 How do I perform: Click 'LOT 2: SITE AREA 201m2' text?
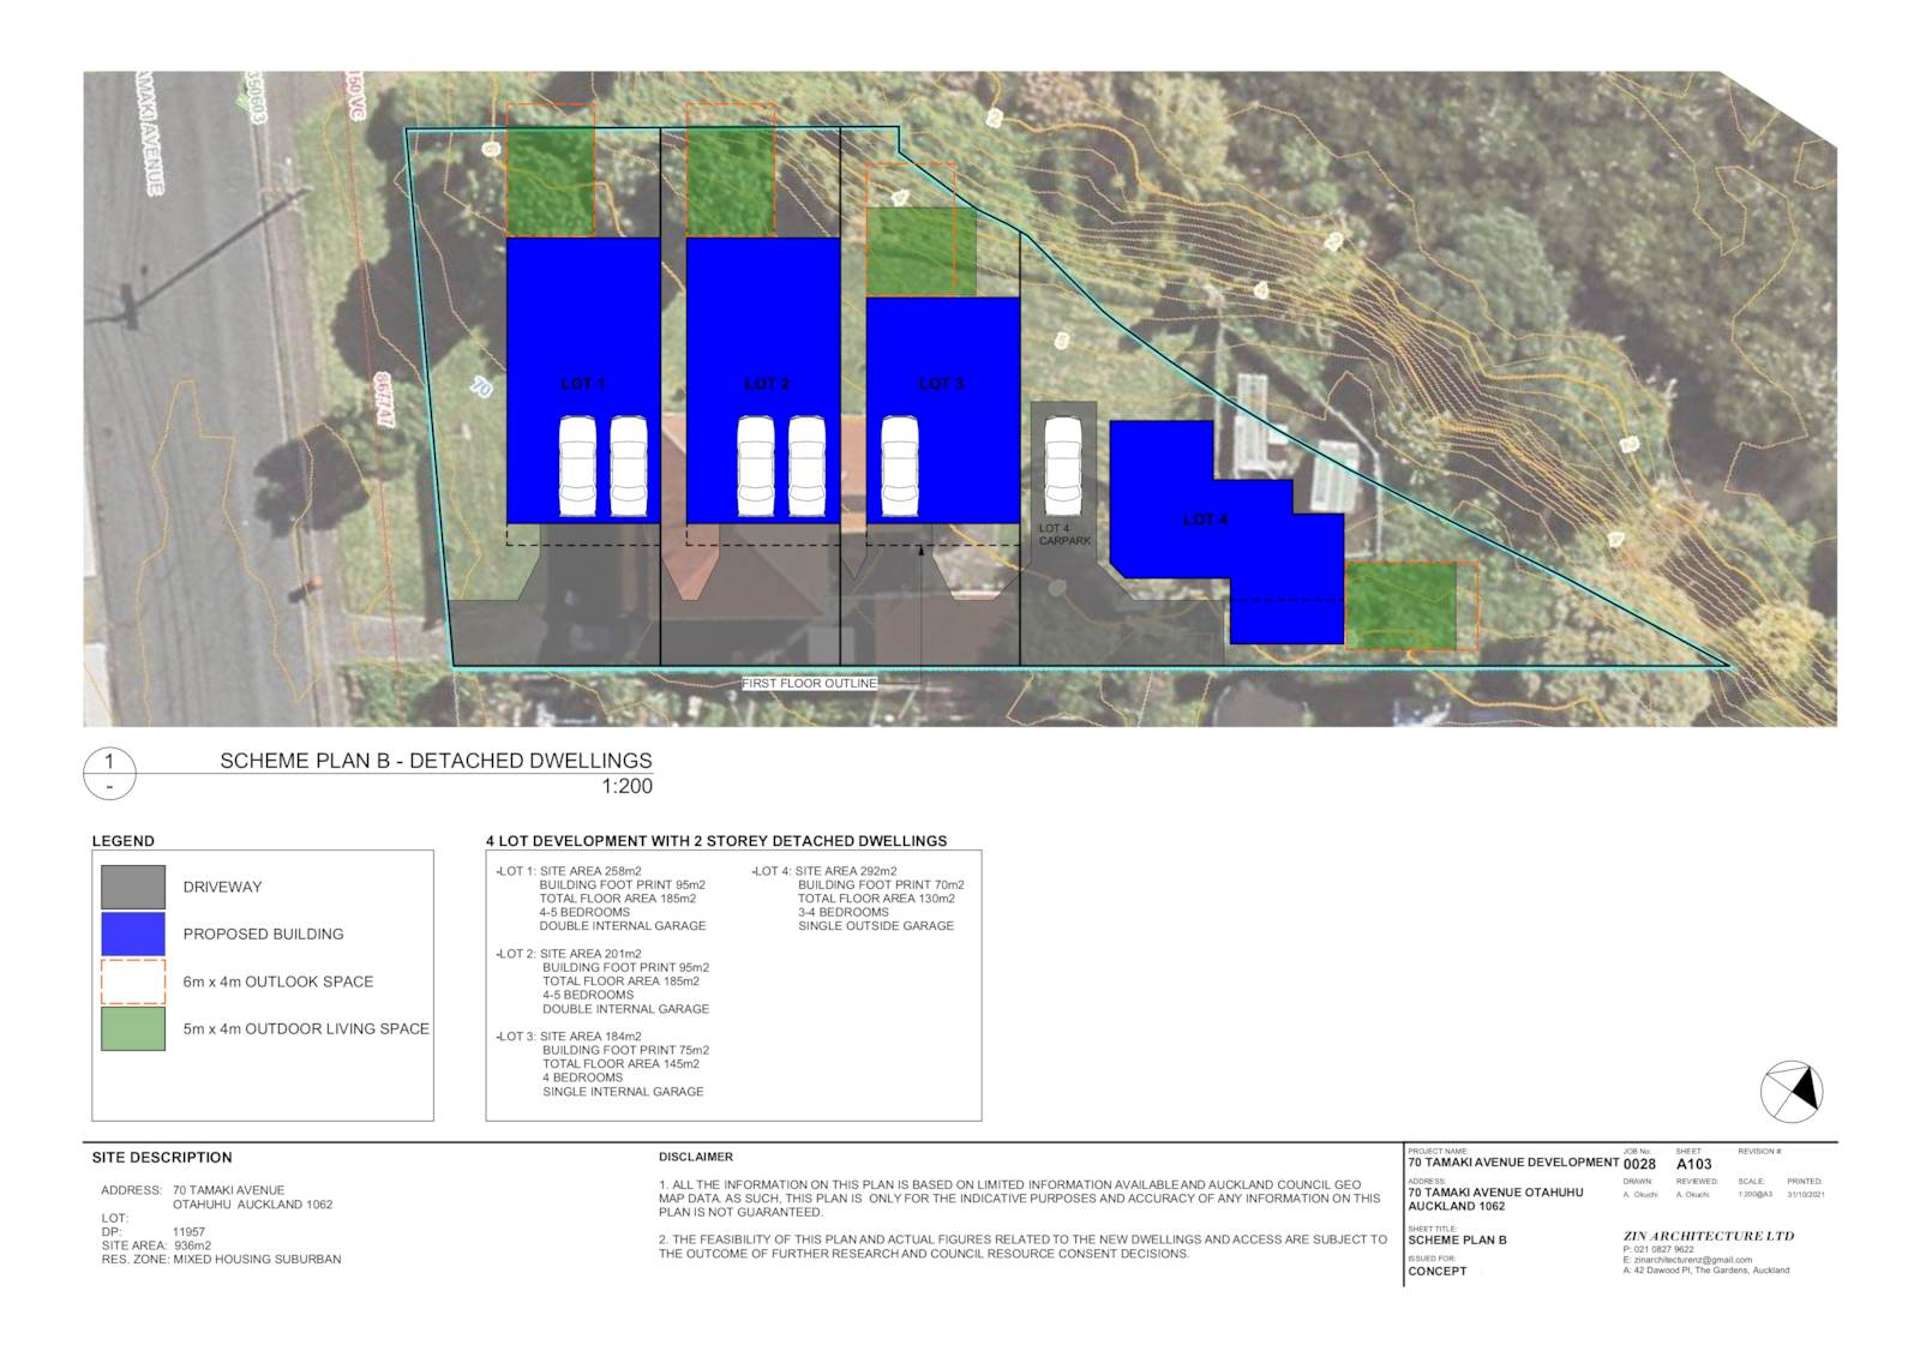(569, 954)
